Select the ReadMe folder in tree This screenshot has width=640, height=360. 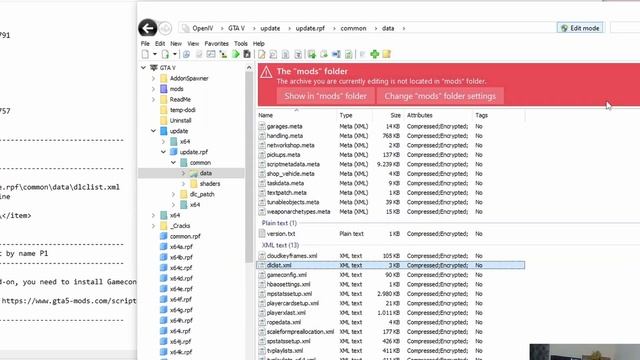pyautogui.click(x=180, y=100)
